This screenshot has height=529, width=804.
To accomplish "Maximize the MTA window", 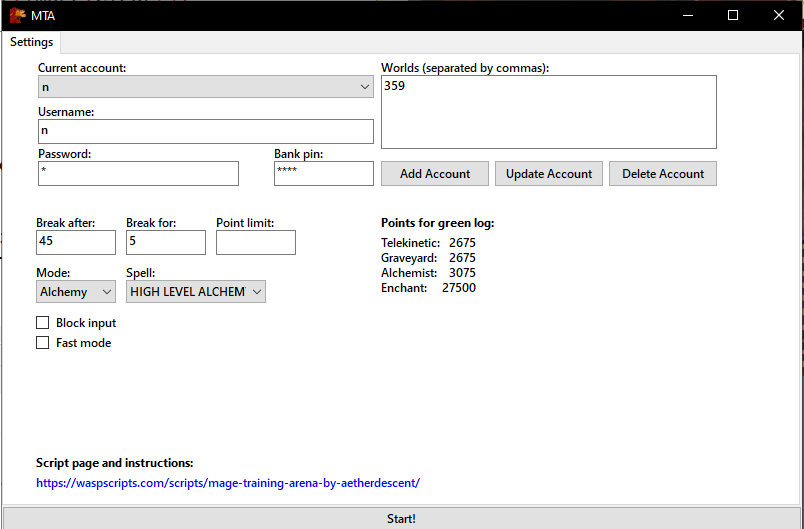I will tap(733, 15).
